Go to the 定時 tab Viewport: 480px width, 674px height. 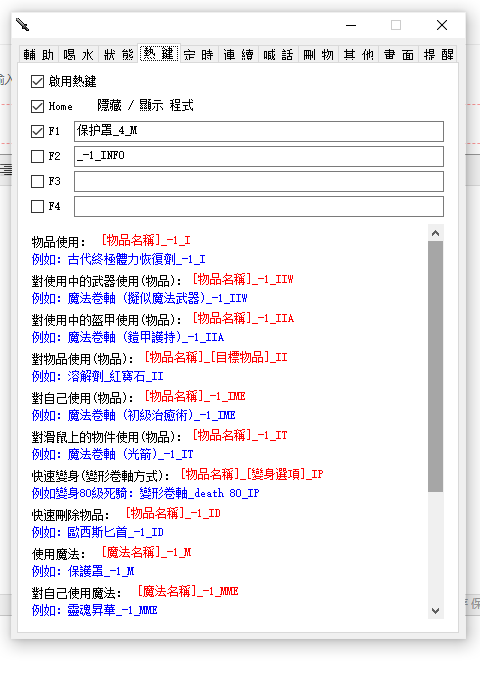pyautogui.click(x=199, y=55)
